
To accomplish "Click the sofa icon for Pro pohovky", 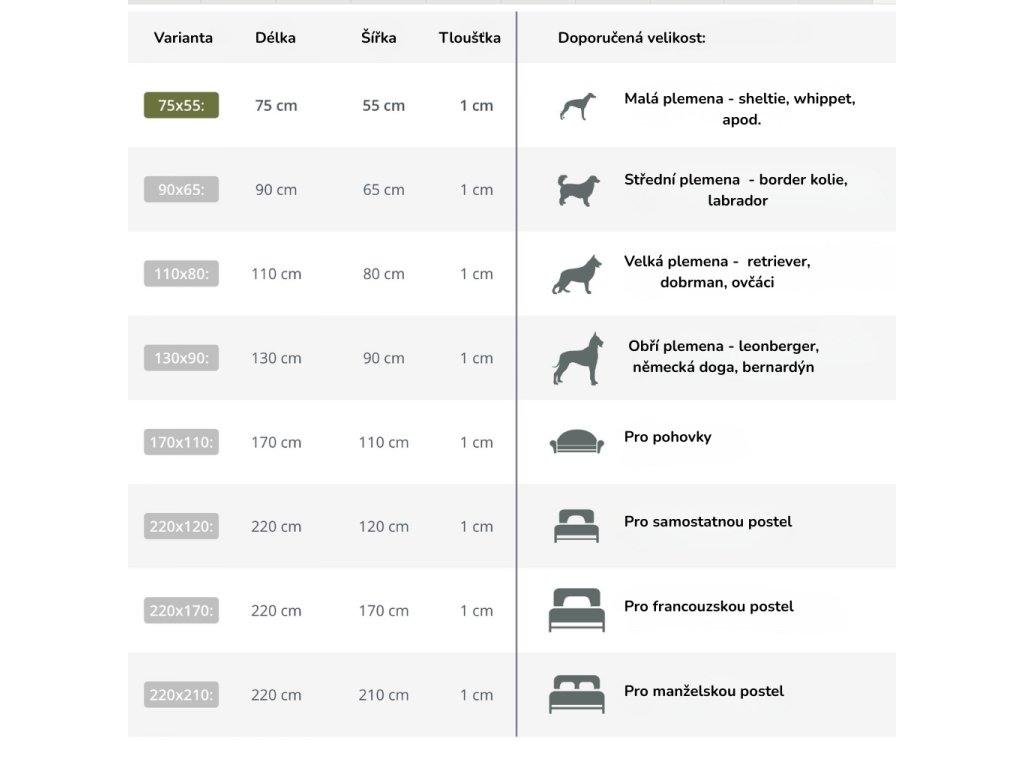I will [577, 441].
